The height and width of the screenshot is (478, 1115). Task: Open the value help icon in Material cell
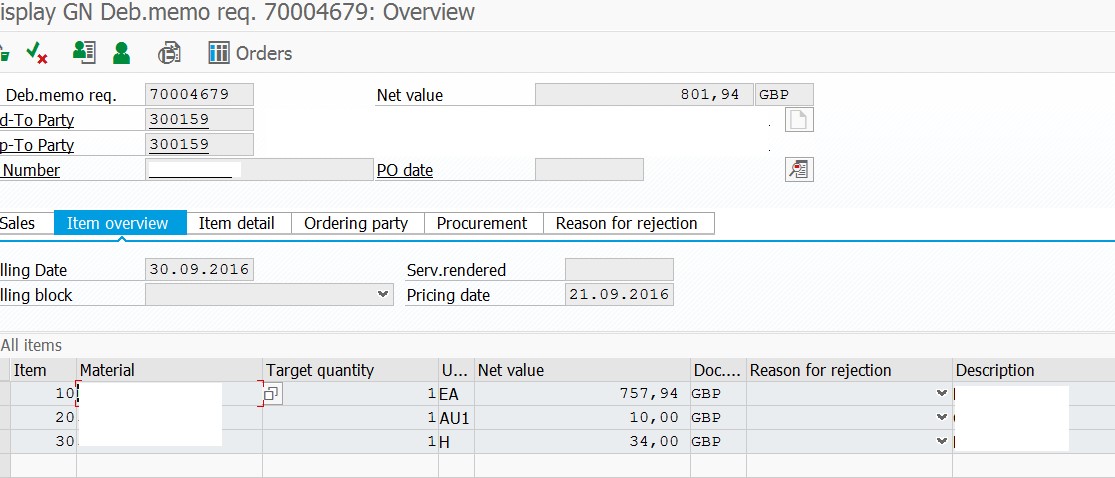(x=272, y=395)
